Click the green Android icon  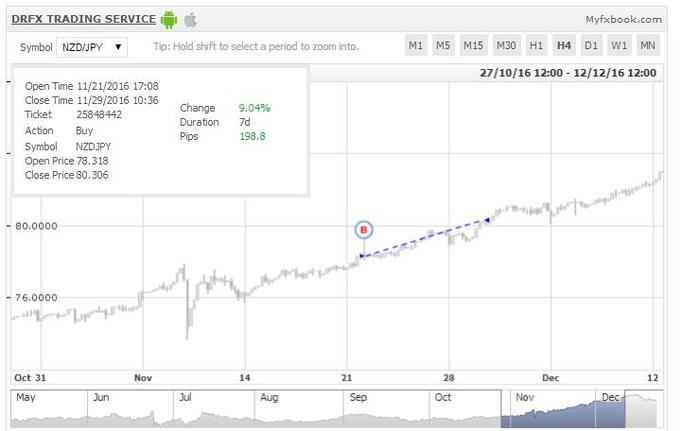tap(169, 20)
